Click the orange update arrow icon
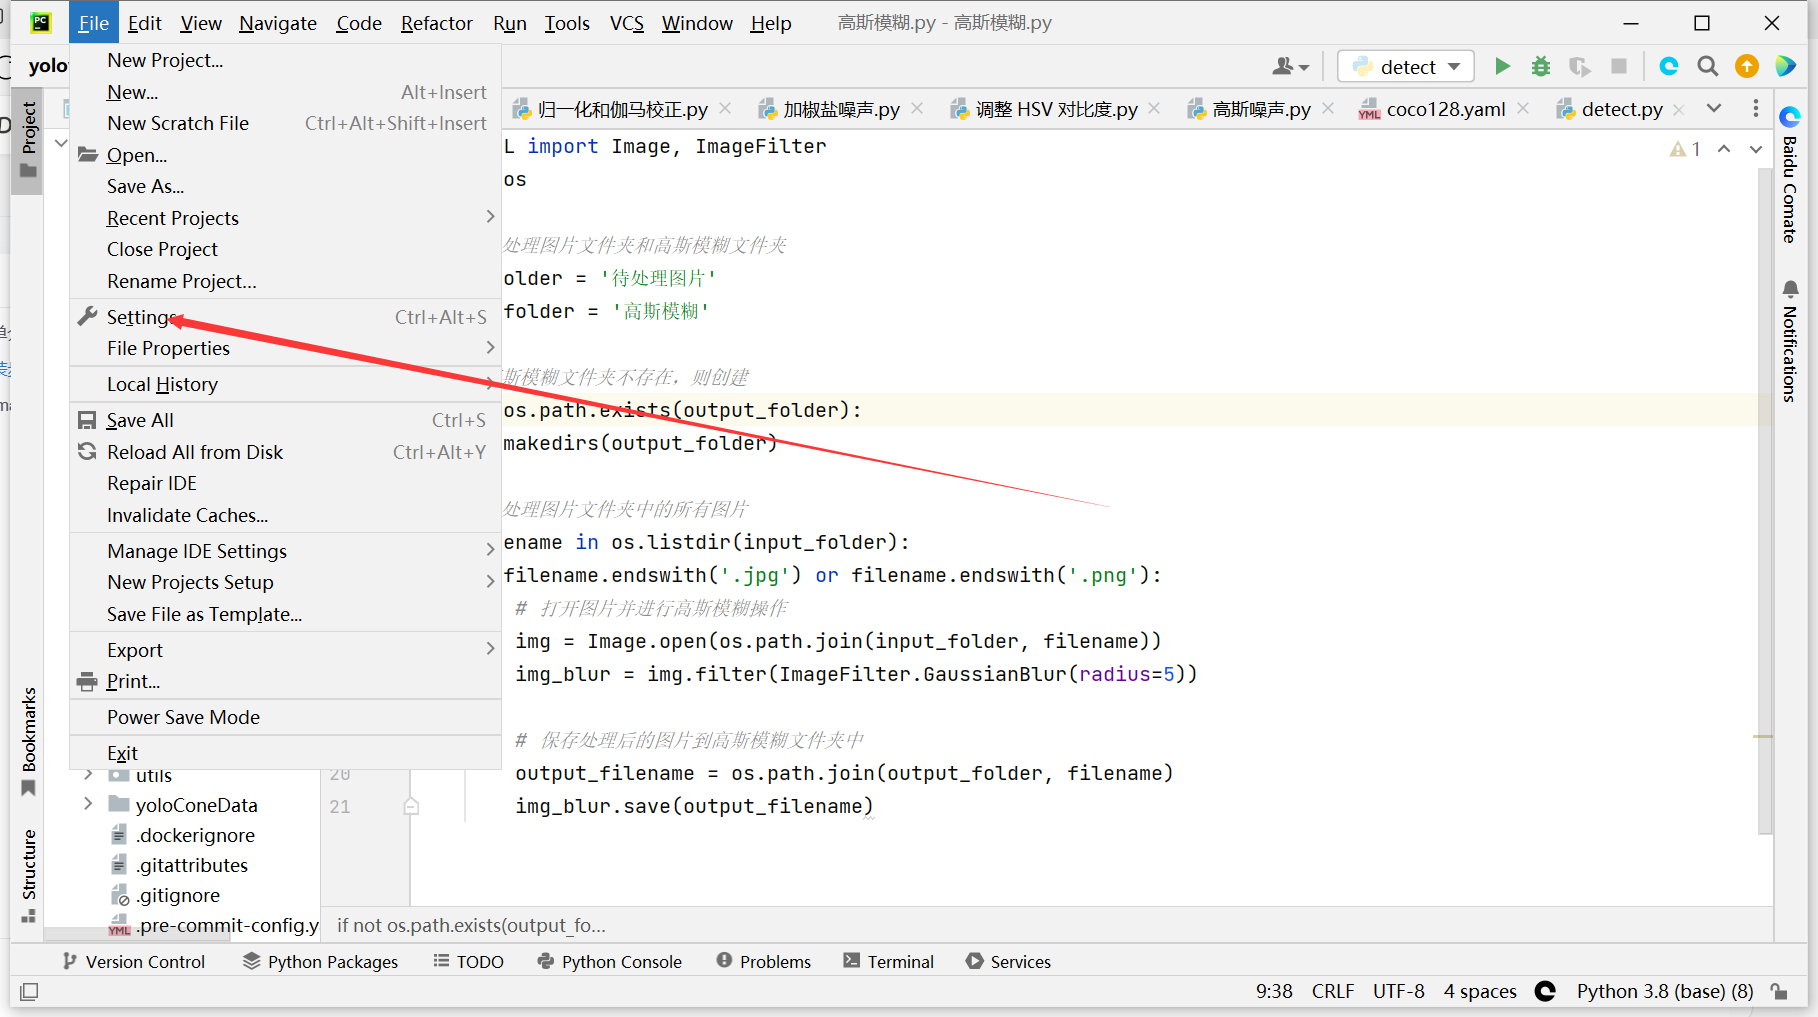Screen dimensions: 1818x1017 click(x=1747, y=66)
